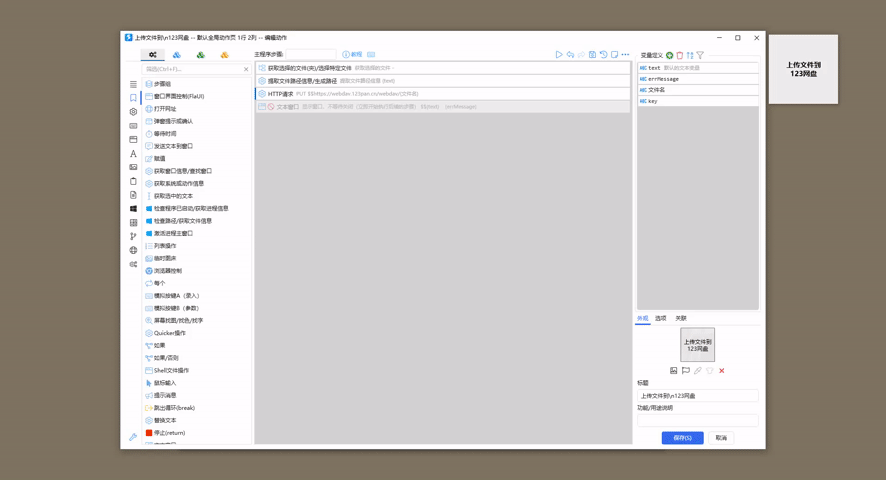The height and width of the screenshot is (480, 886).
Task: Select the HTTP请求 step in the list
Action: [281, 94]
